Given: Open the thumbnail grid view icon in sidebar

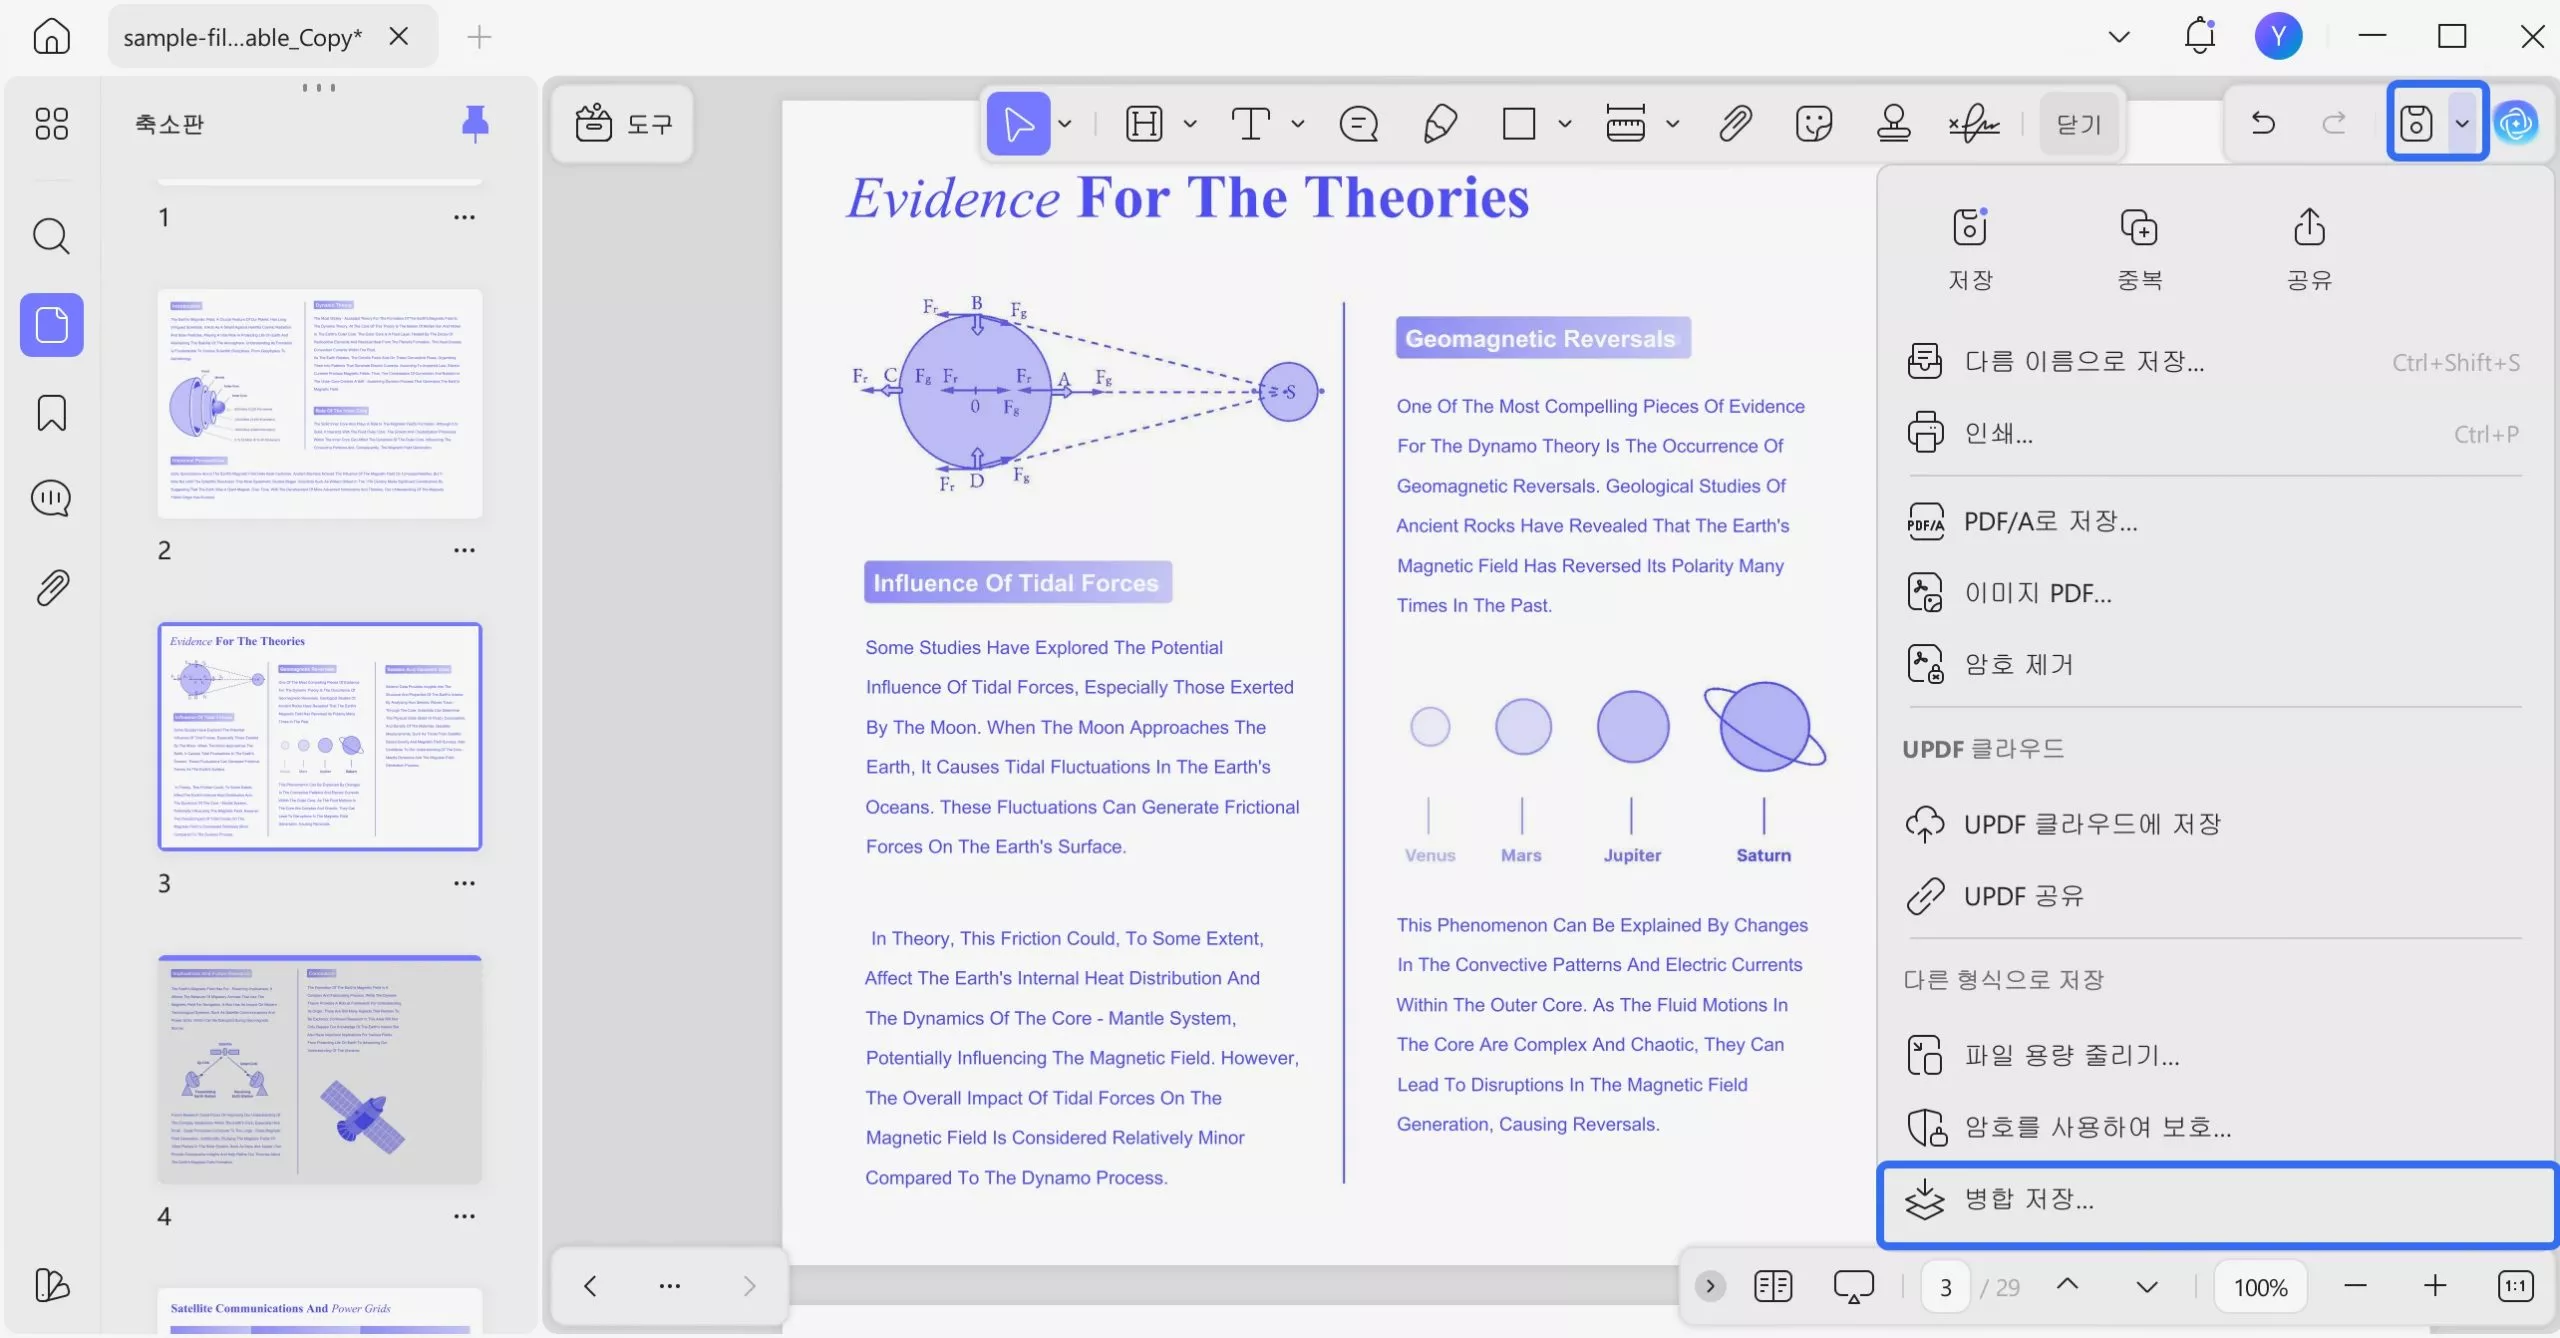Looking at the screenshot, I should pyautogui.click(x=51, y=124).
